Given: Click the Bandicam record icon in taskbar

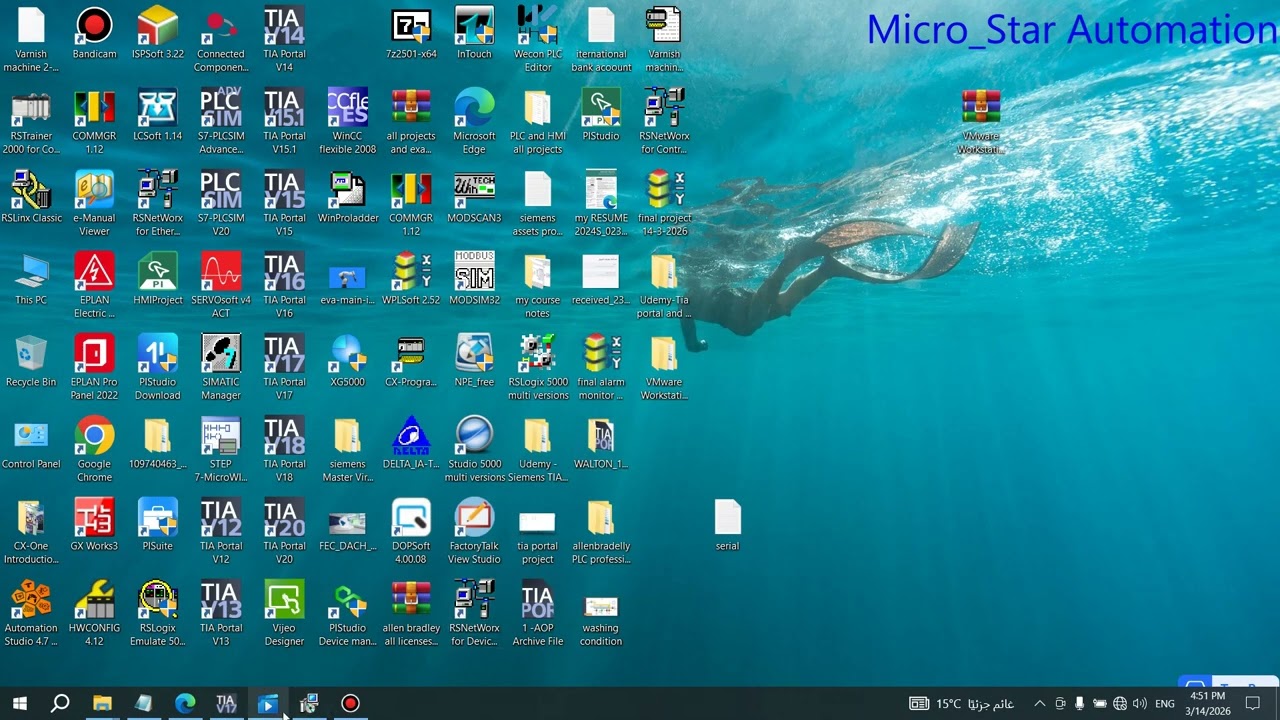Looking at the screenshot, I should tap(350, 704).
